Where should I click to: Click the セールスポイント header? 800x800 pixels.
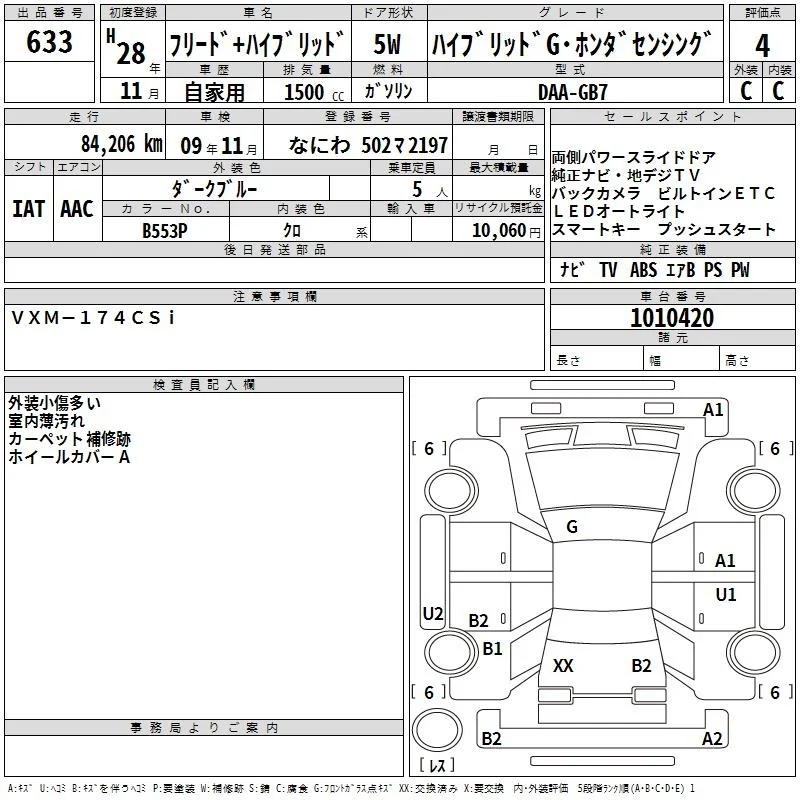(x=672, y=116)
